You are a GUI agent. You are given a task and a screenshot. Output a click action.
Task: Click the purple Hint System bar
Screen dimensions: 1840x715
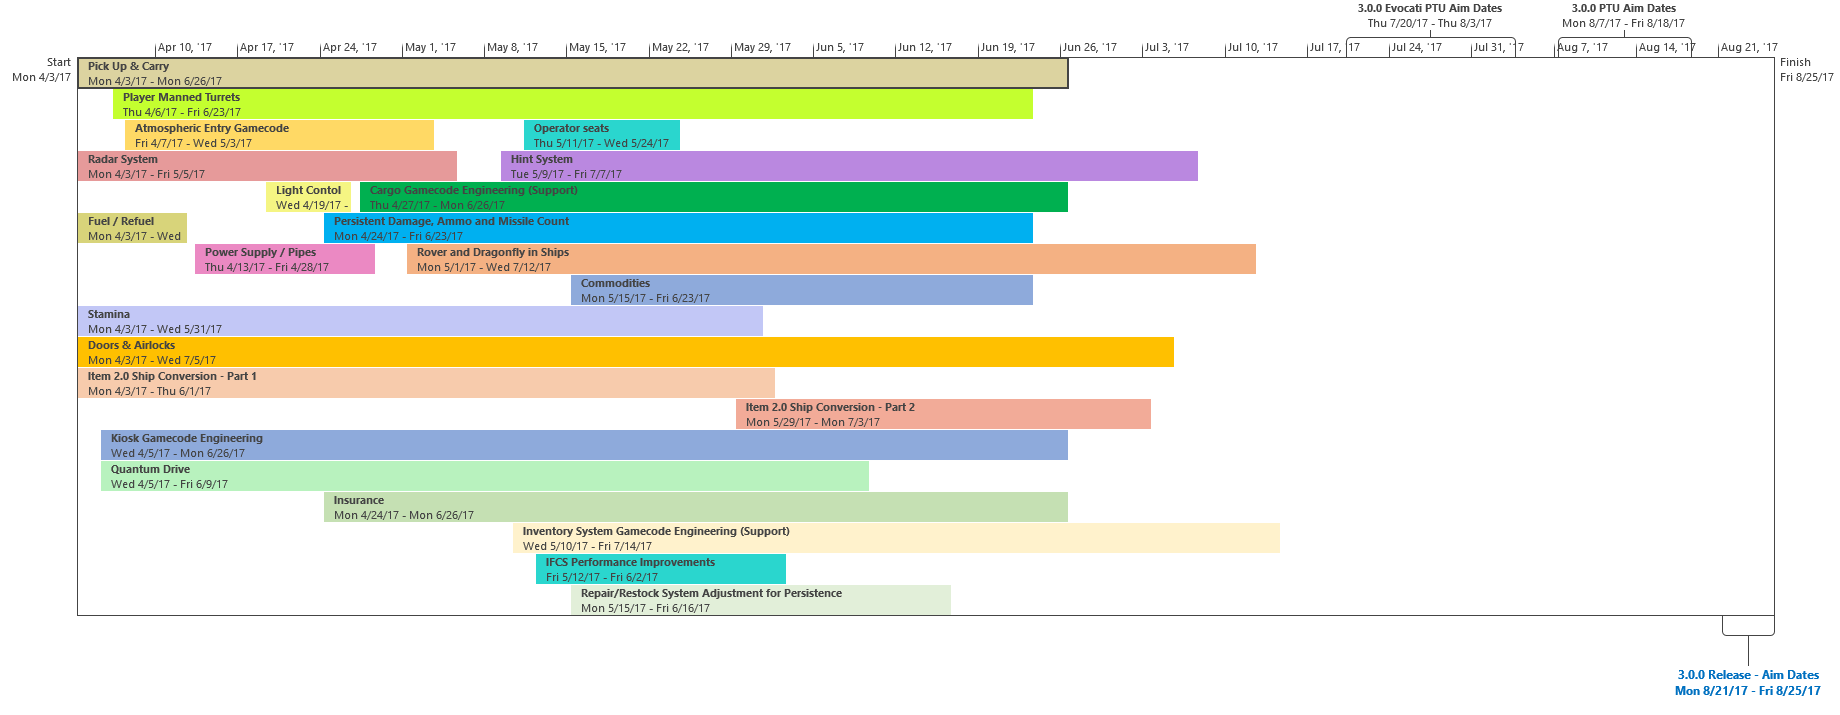[x=848, y=166]
